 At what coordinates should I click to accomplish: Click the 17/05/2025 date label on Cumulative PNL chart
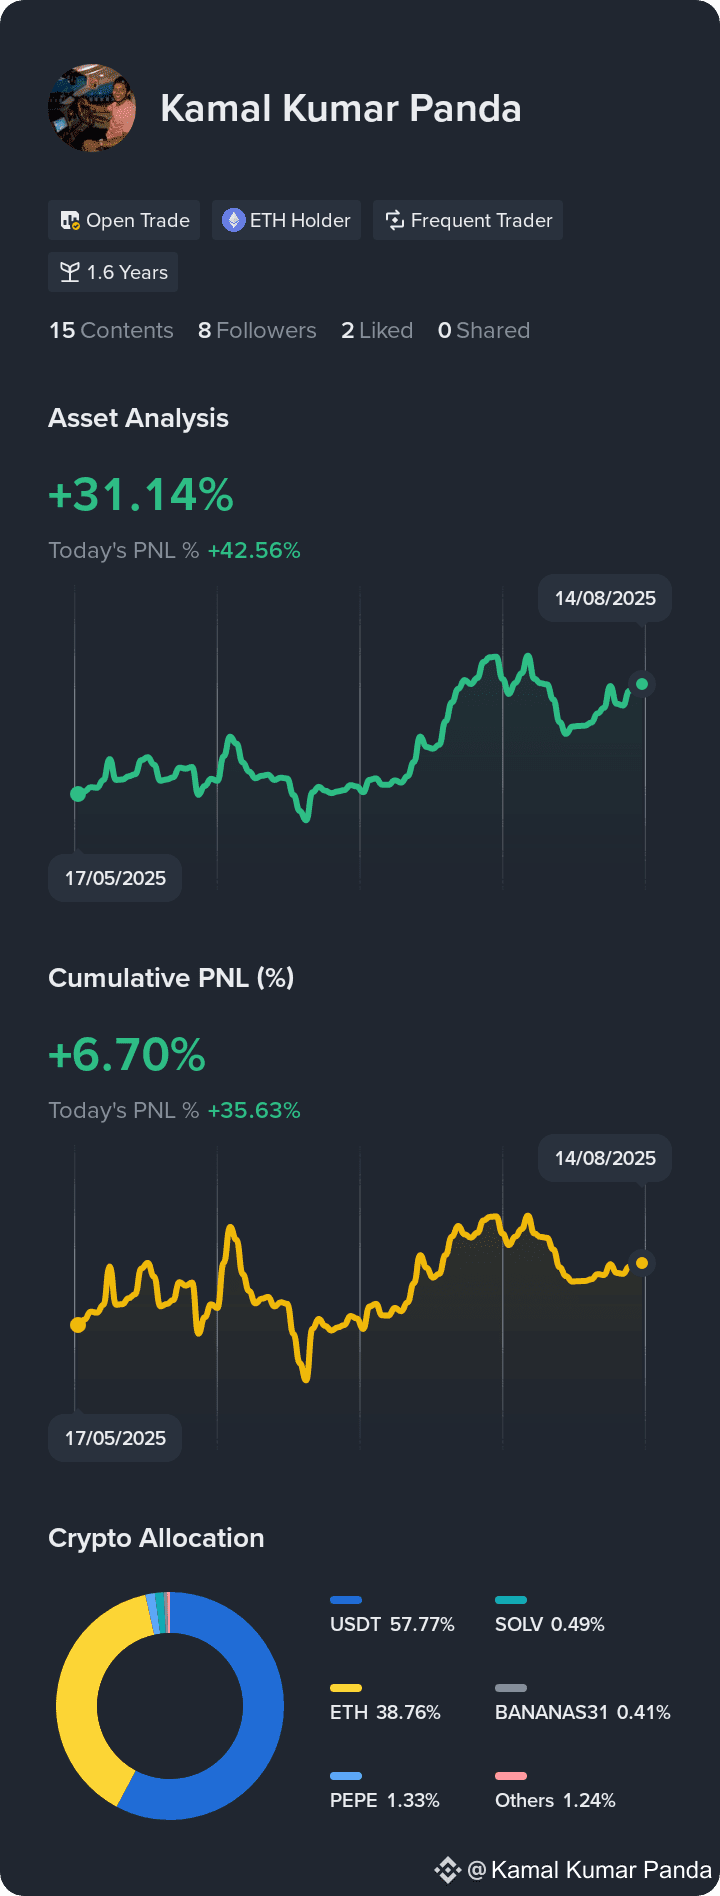(115, 1438)
